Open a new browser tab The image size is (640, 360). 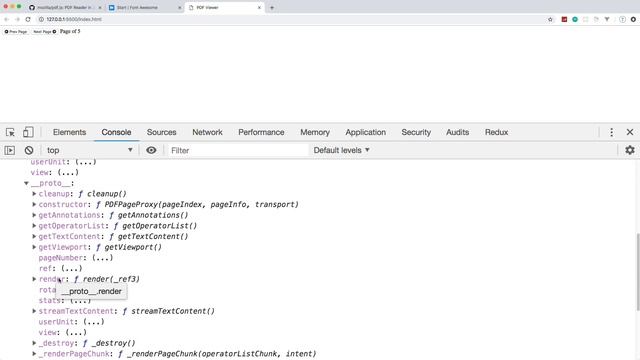click(272, 7)
